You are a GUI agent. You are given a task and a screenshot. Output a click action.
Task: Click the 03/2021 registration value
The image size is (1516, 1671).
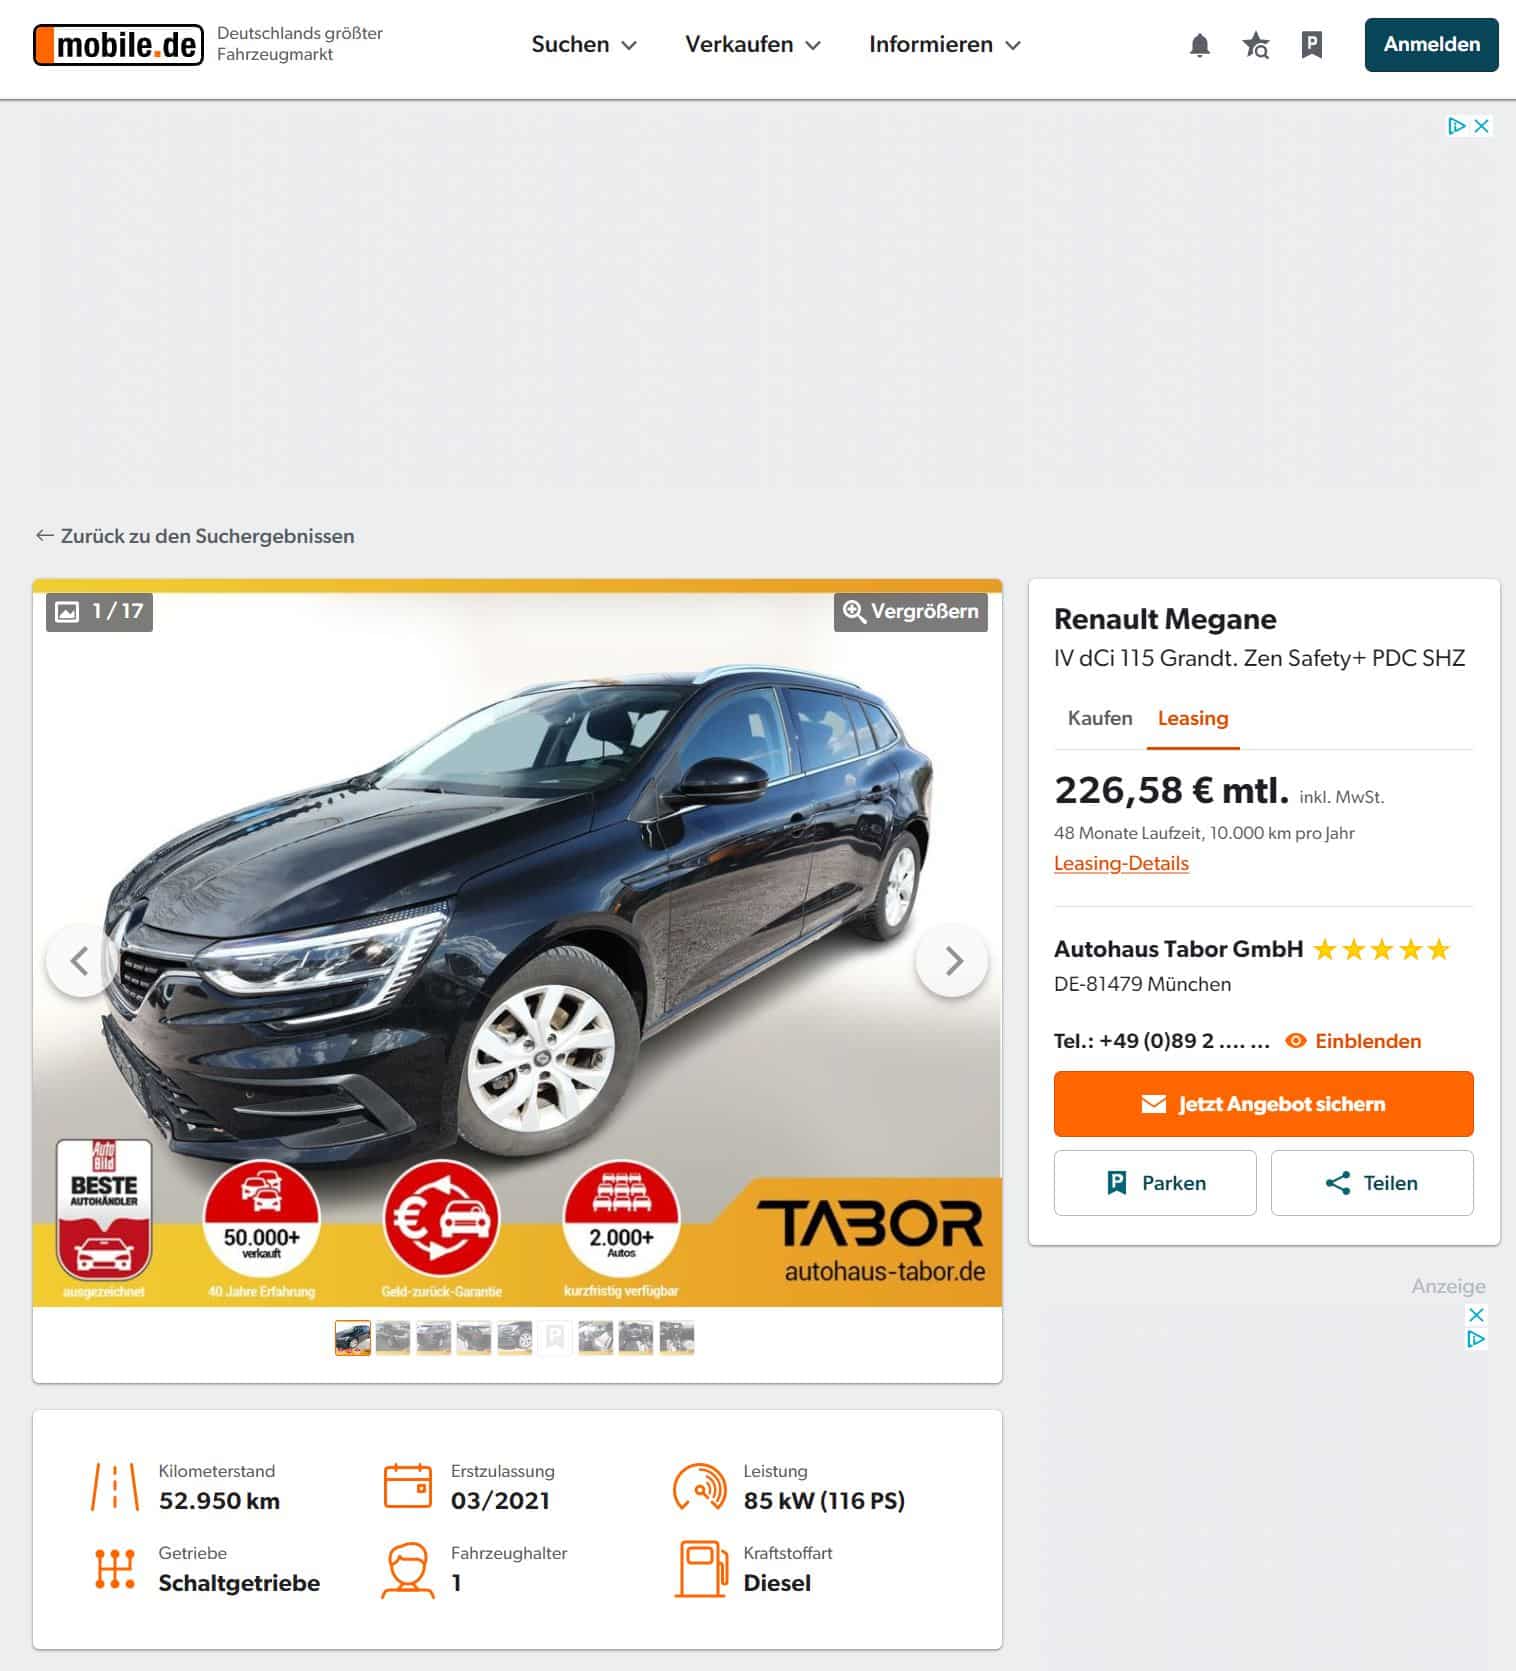pos(500,1501)
